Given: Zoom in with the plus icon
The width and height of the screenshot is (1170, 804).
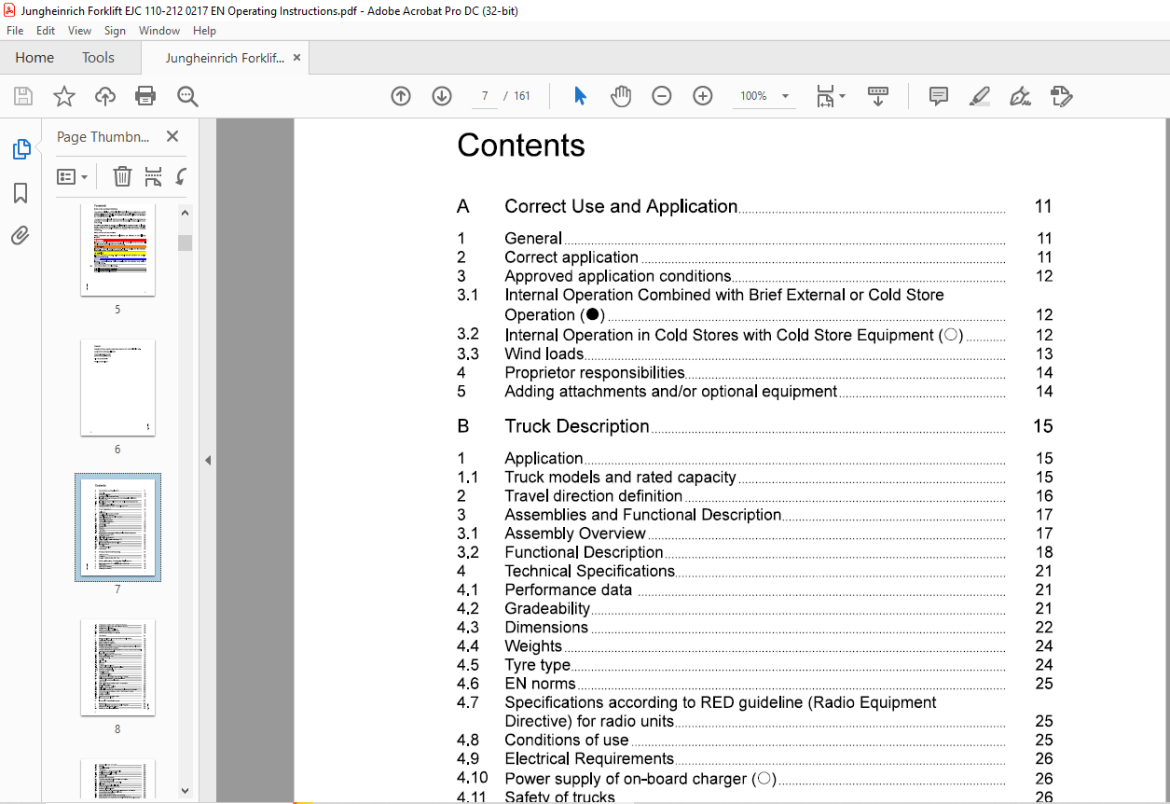Looking at the screenshot, I should (x=703, y=96).
